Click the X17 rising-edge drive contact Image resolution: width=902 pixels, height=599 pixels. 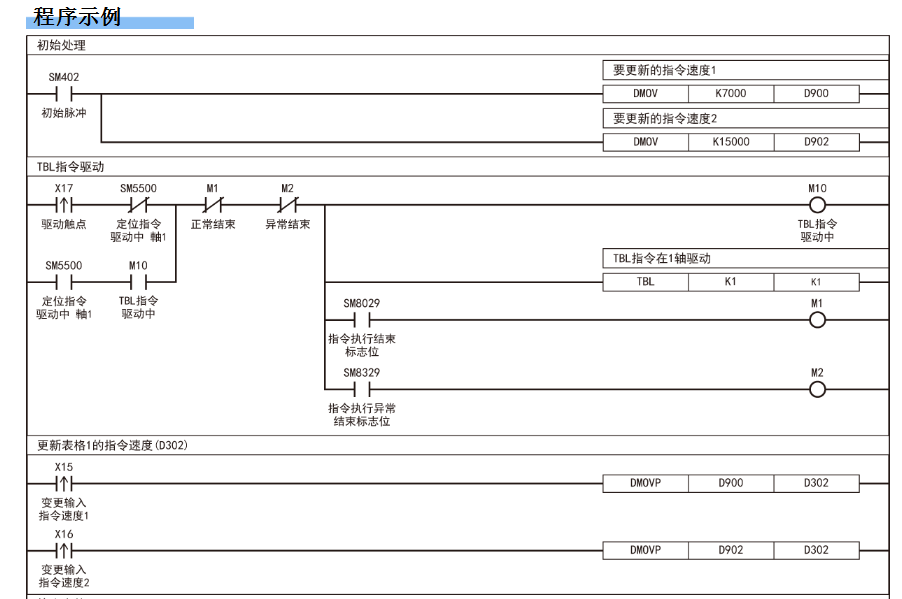tap(64, 205)
